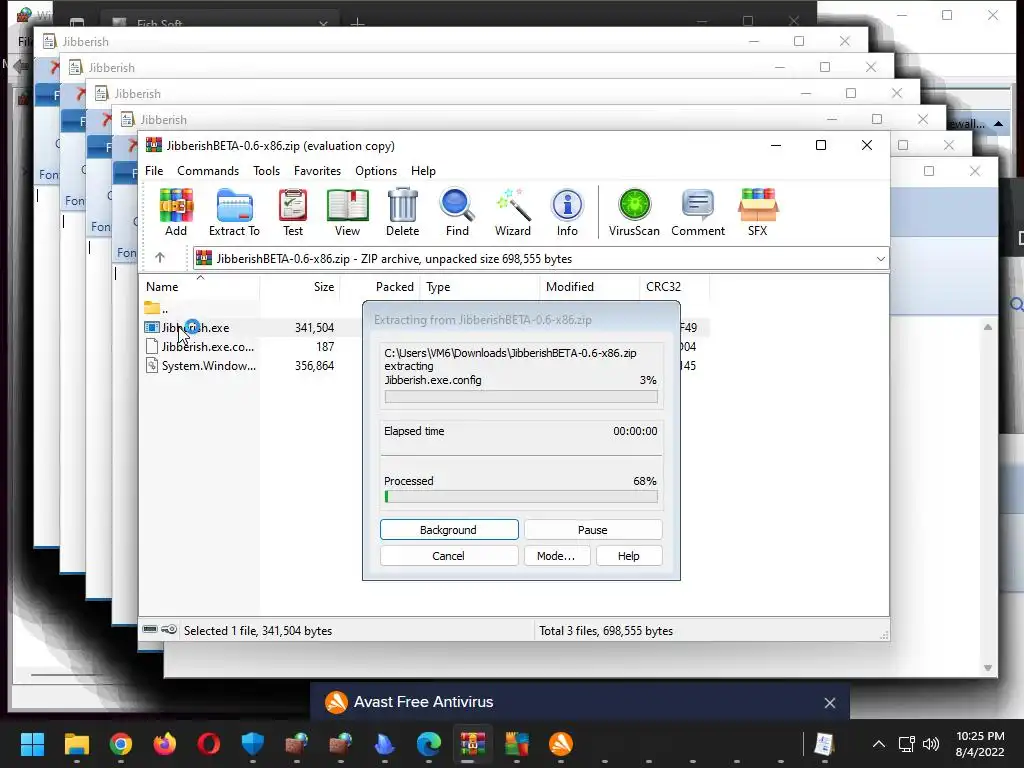Click the Test archive toolbar icon
Screen dimensions: 1024x768
click(293, 212)
